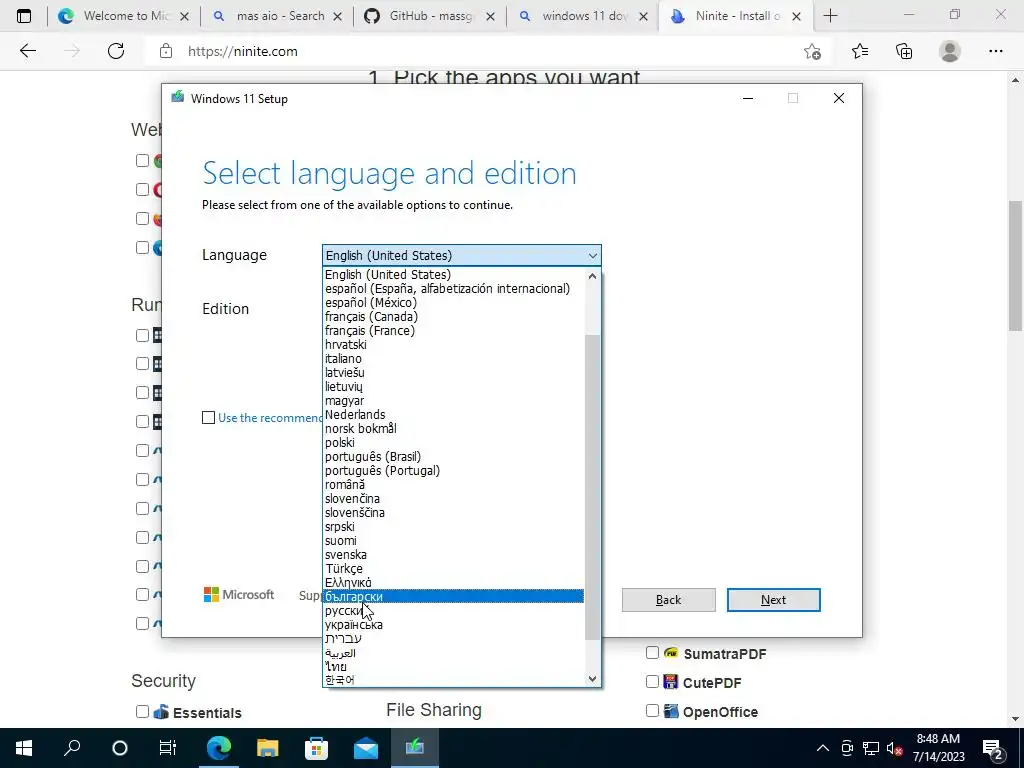Screen dimensions: 1024x768
Task: Open File Explorer from taskbar
Action: pos(267,748)
